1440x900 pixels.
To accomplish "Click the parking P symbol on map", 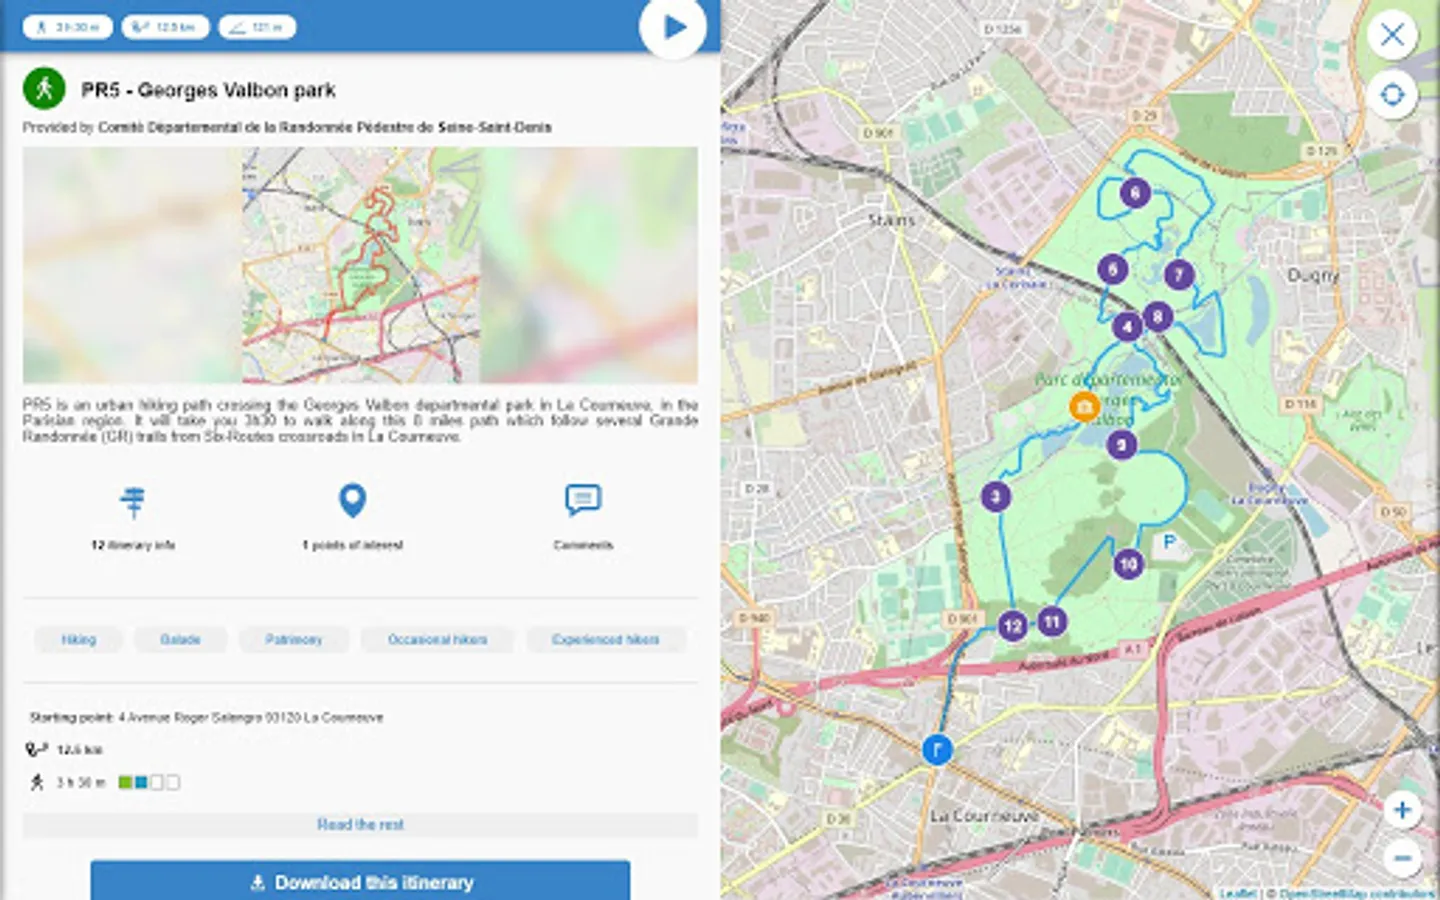I will tap(1169, 542).
